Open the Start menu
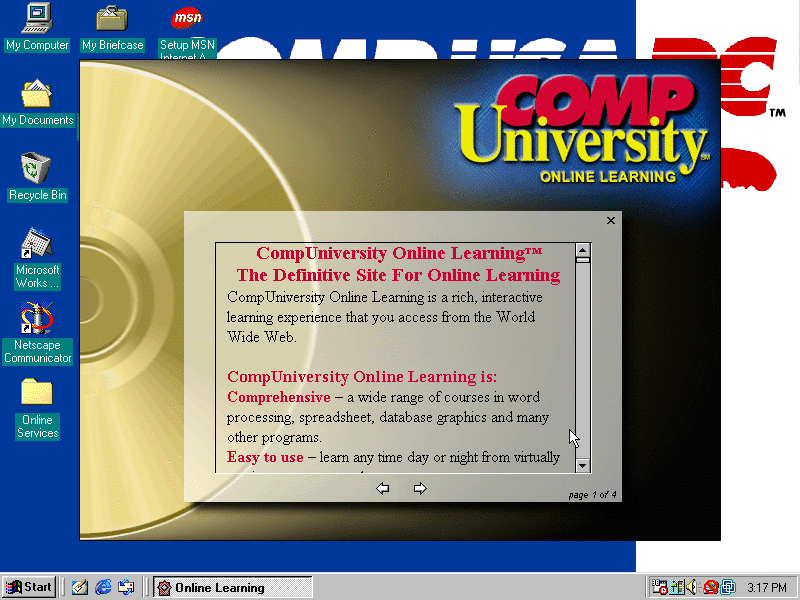800x600 pixels. pyautogui.click(x=28, y=587)
